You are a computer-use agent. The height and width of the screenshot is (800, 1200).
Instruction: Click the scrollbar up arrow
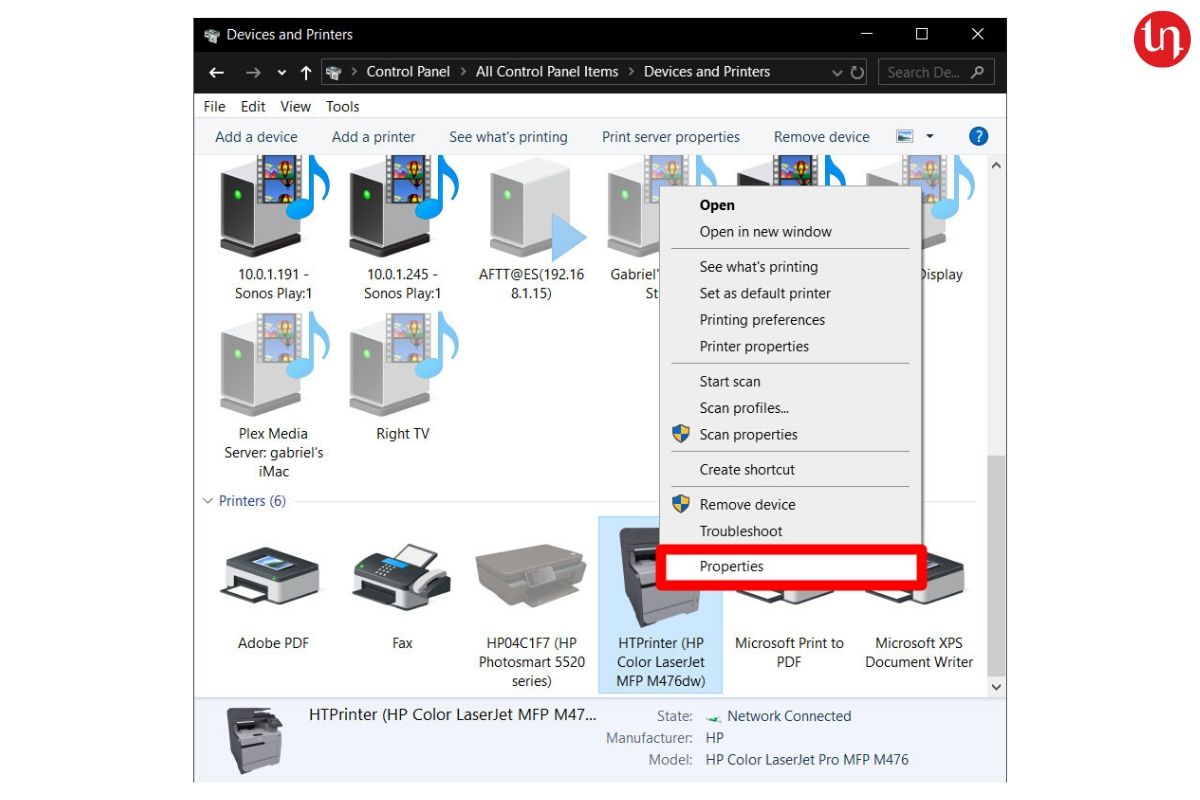tap(995, 165)
